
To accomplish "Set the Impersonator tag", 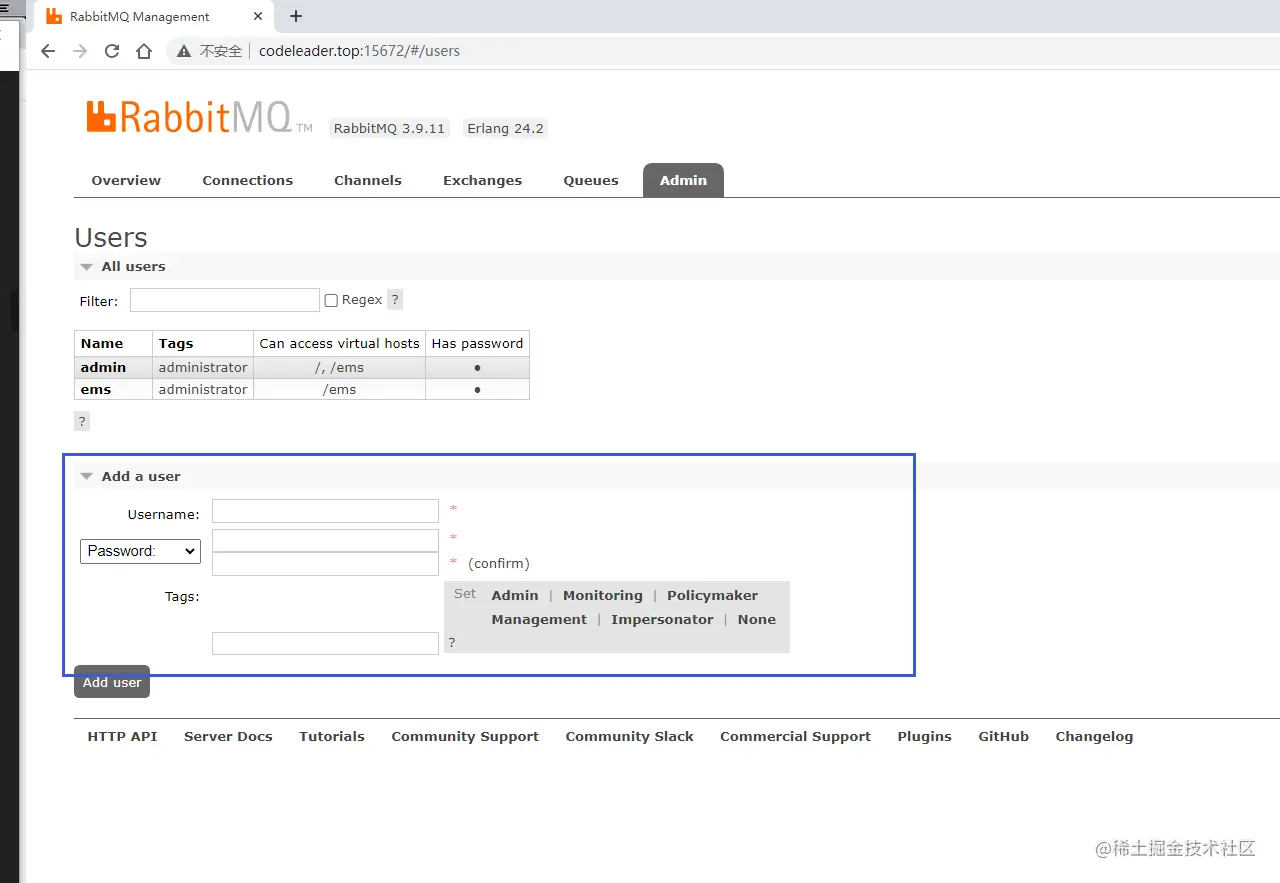I will [x=662, y=620].
